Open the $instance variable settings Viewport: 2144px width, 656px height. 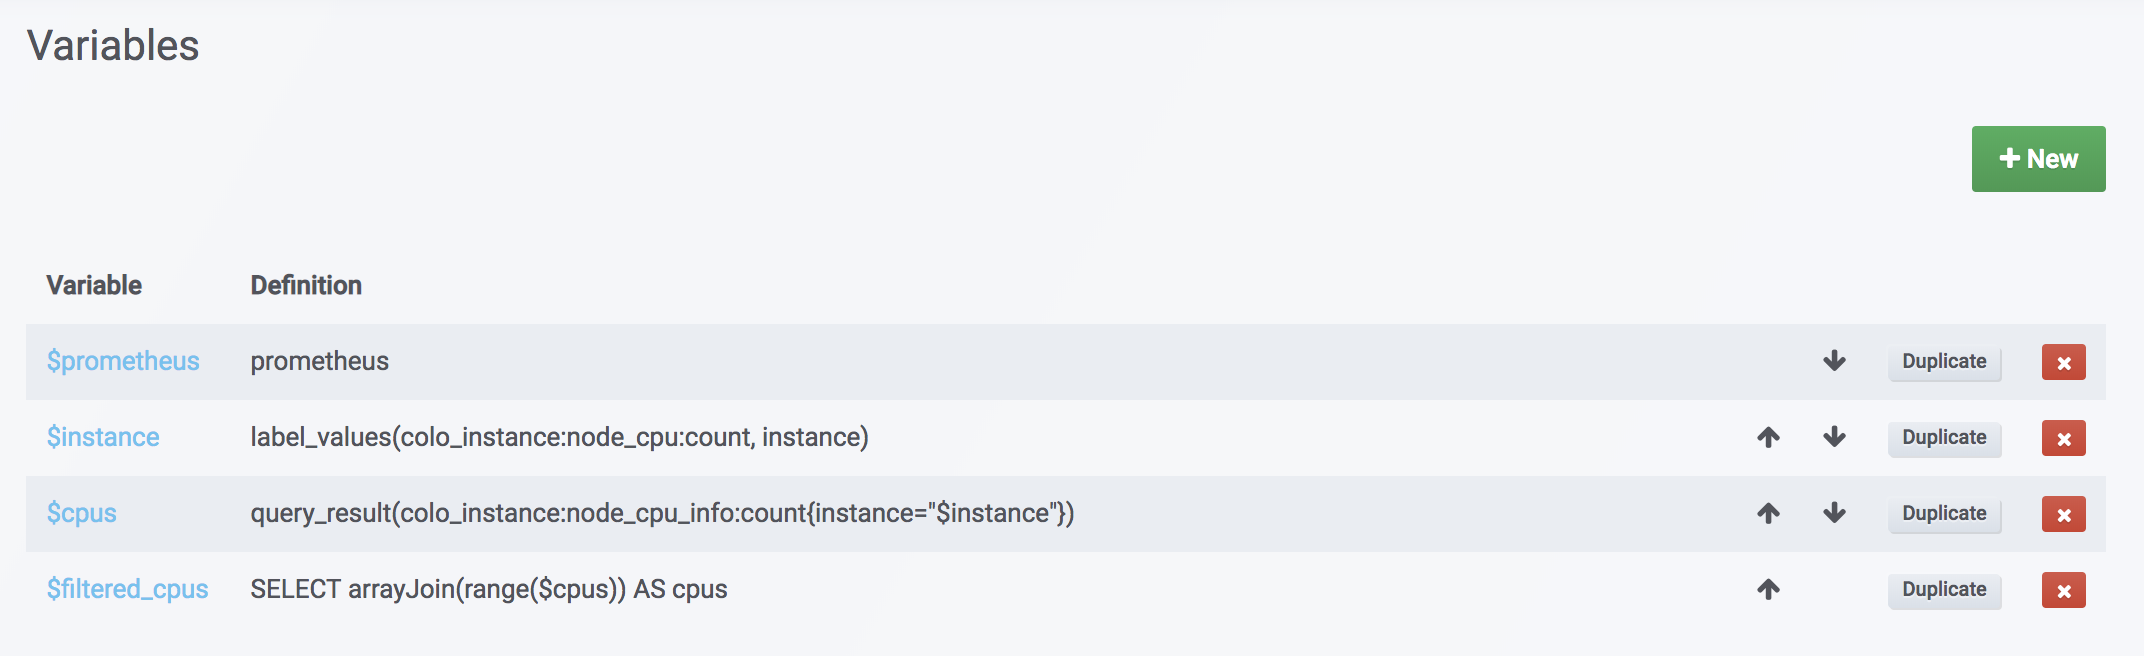pyautogui.click(x=103, y=438)
